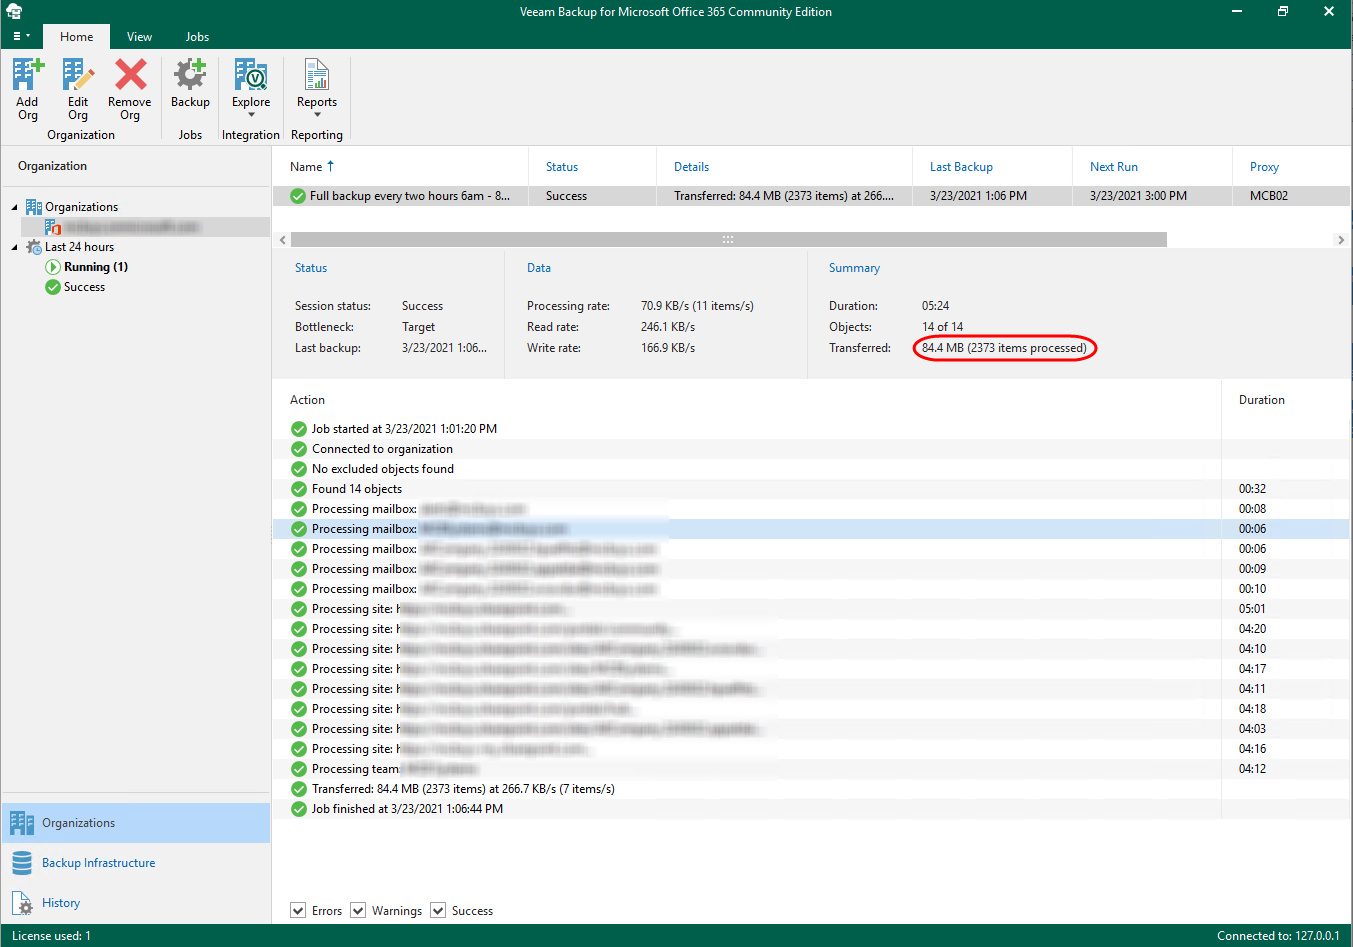This screenshot has height=947, width=1353.
Task: Click check icon beside Processing team row
Action: tap(299, 769)
